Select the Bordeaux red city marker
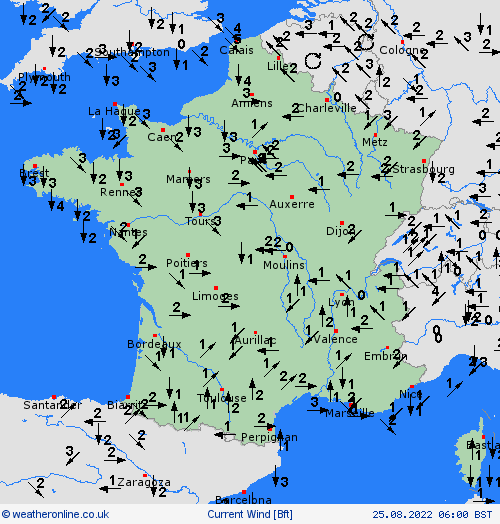500x524 pixels. click(155, 336)
